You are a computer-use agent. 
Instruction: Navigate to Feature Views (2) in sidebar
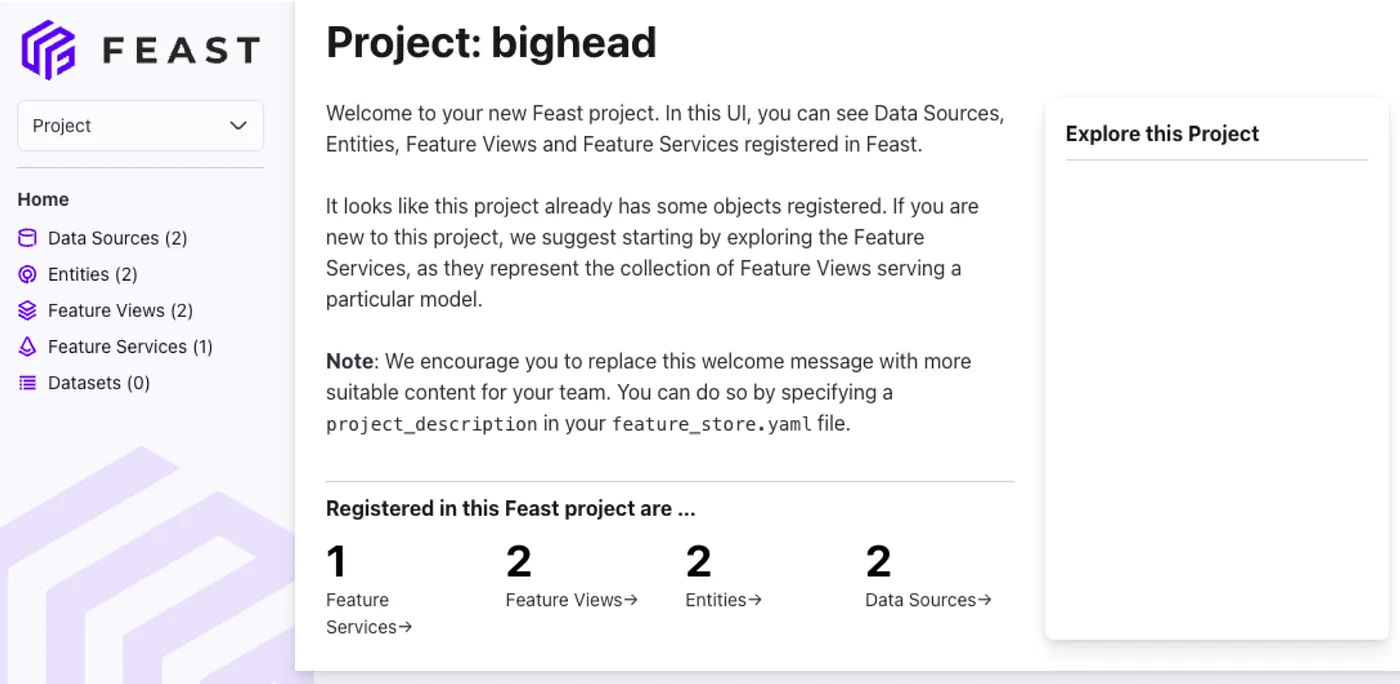120,311
